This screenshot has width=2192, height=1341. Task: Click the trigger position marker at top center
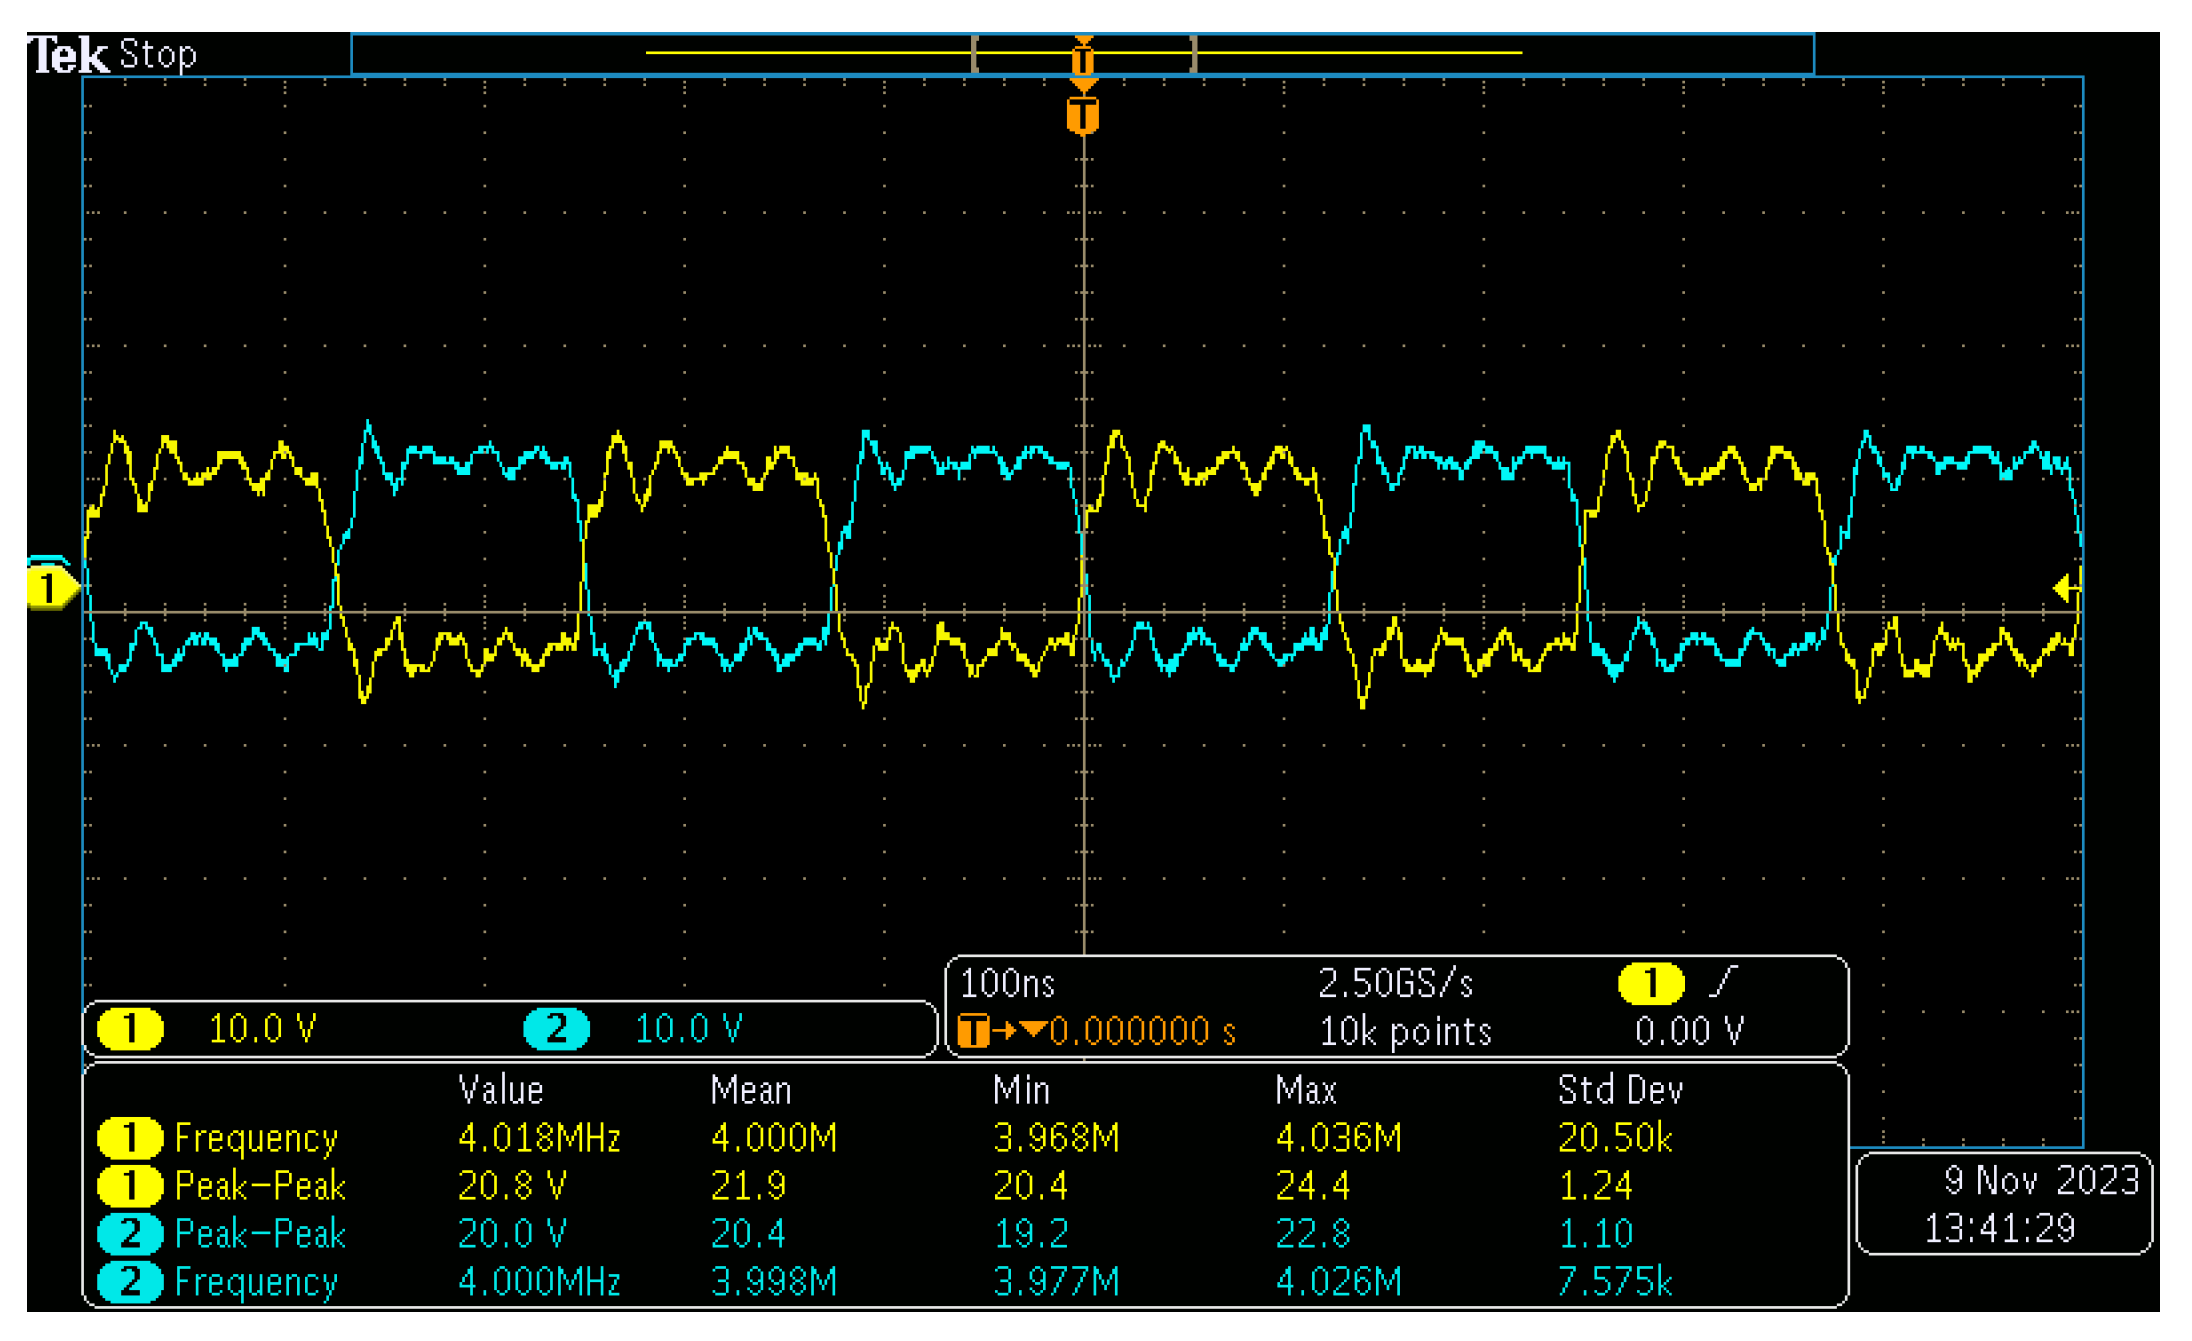coord(1083,58)
